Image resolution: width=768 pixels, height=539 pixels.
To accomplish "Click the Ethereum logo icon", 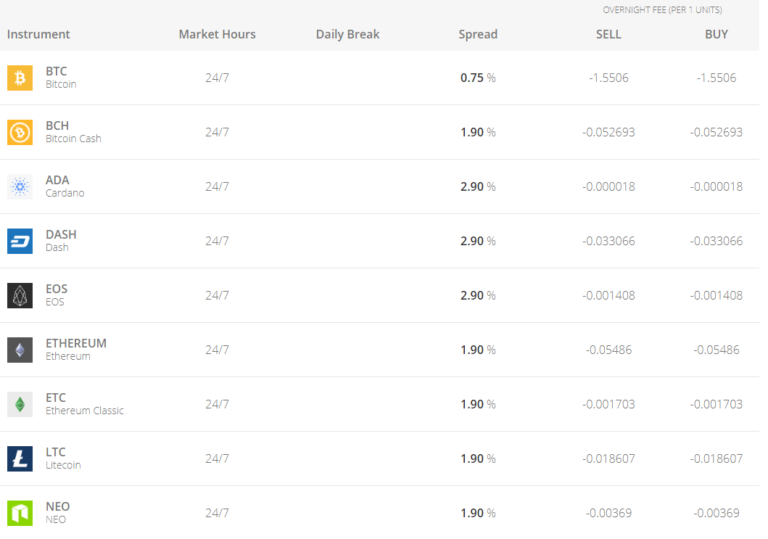I will click(20, 350).
